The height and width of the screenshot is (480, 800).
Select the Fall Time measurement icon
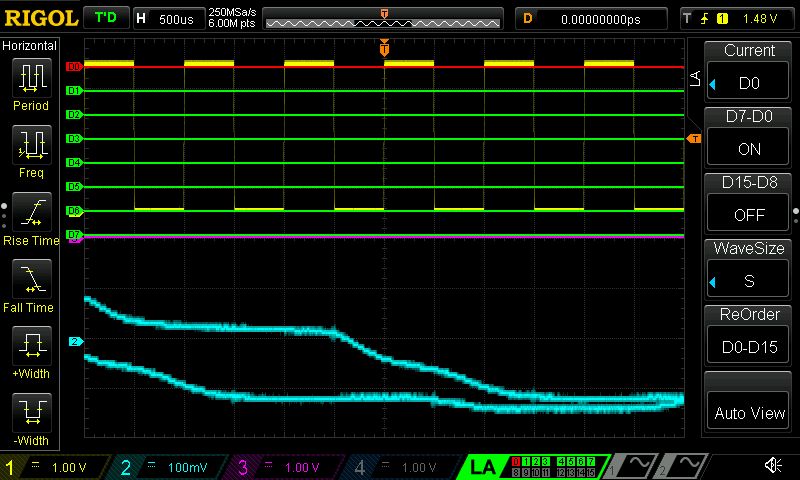[32, 279]
